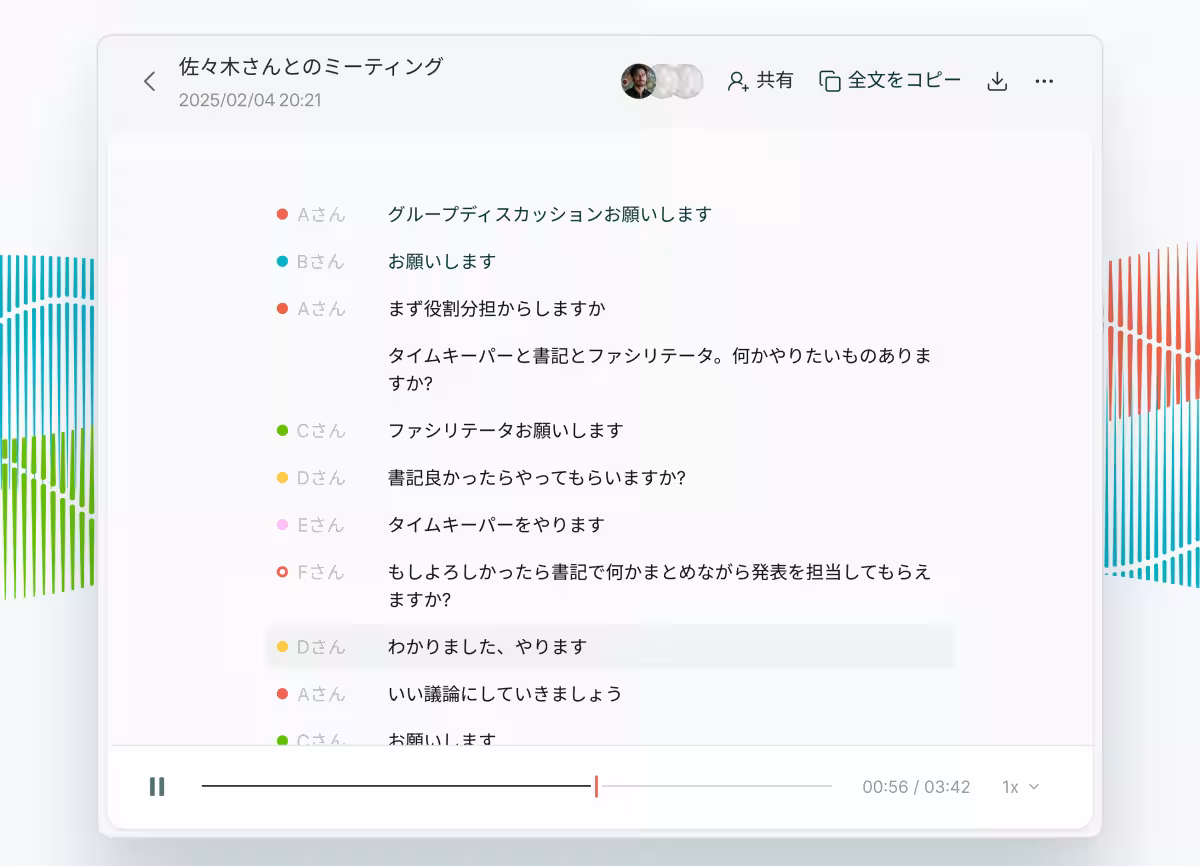The width and height of the screenshot is (1200, 866).
Task: Click Aさん's red speaker dot
Action: point(281,213)
